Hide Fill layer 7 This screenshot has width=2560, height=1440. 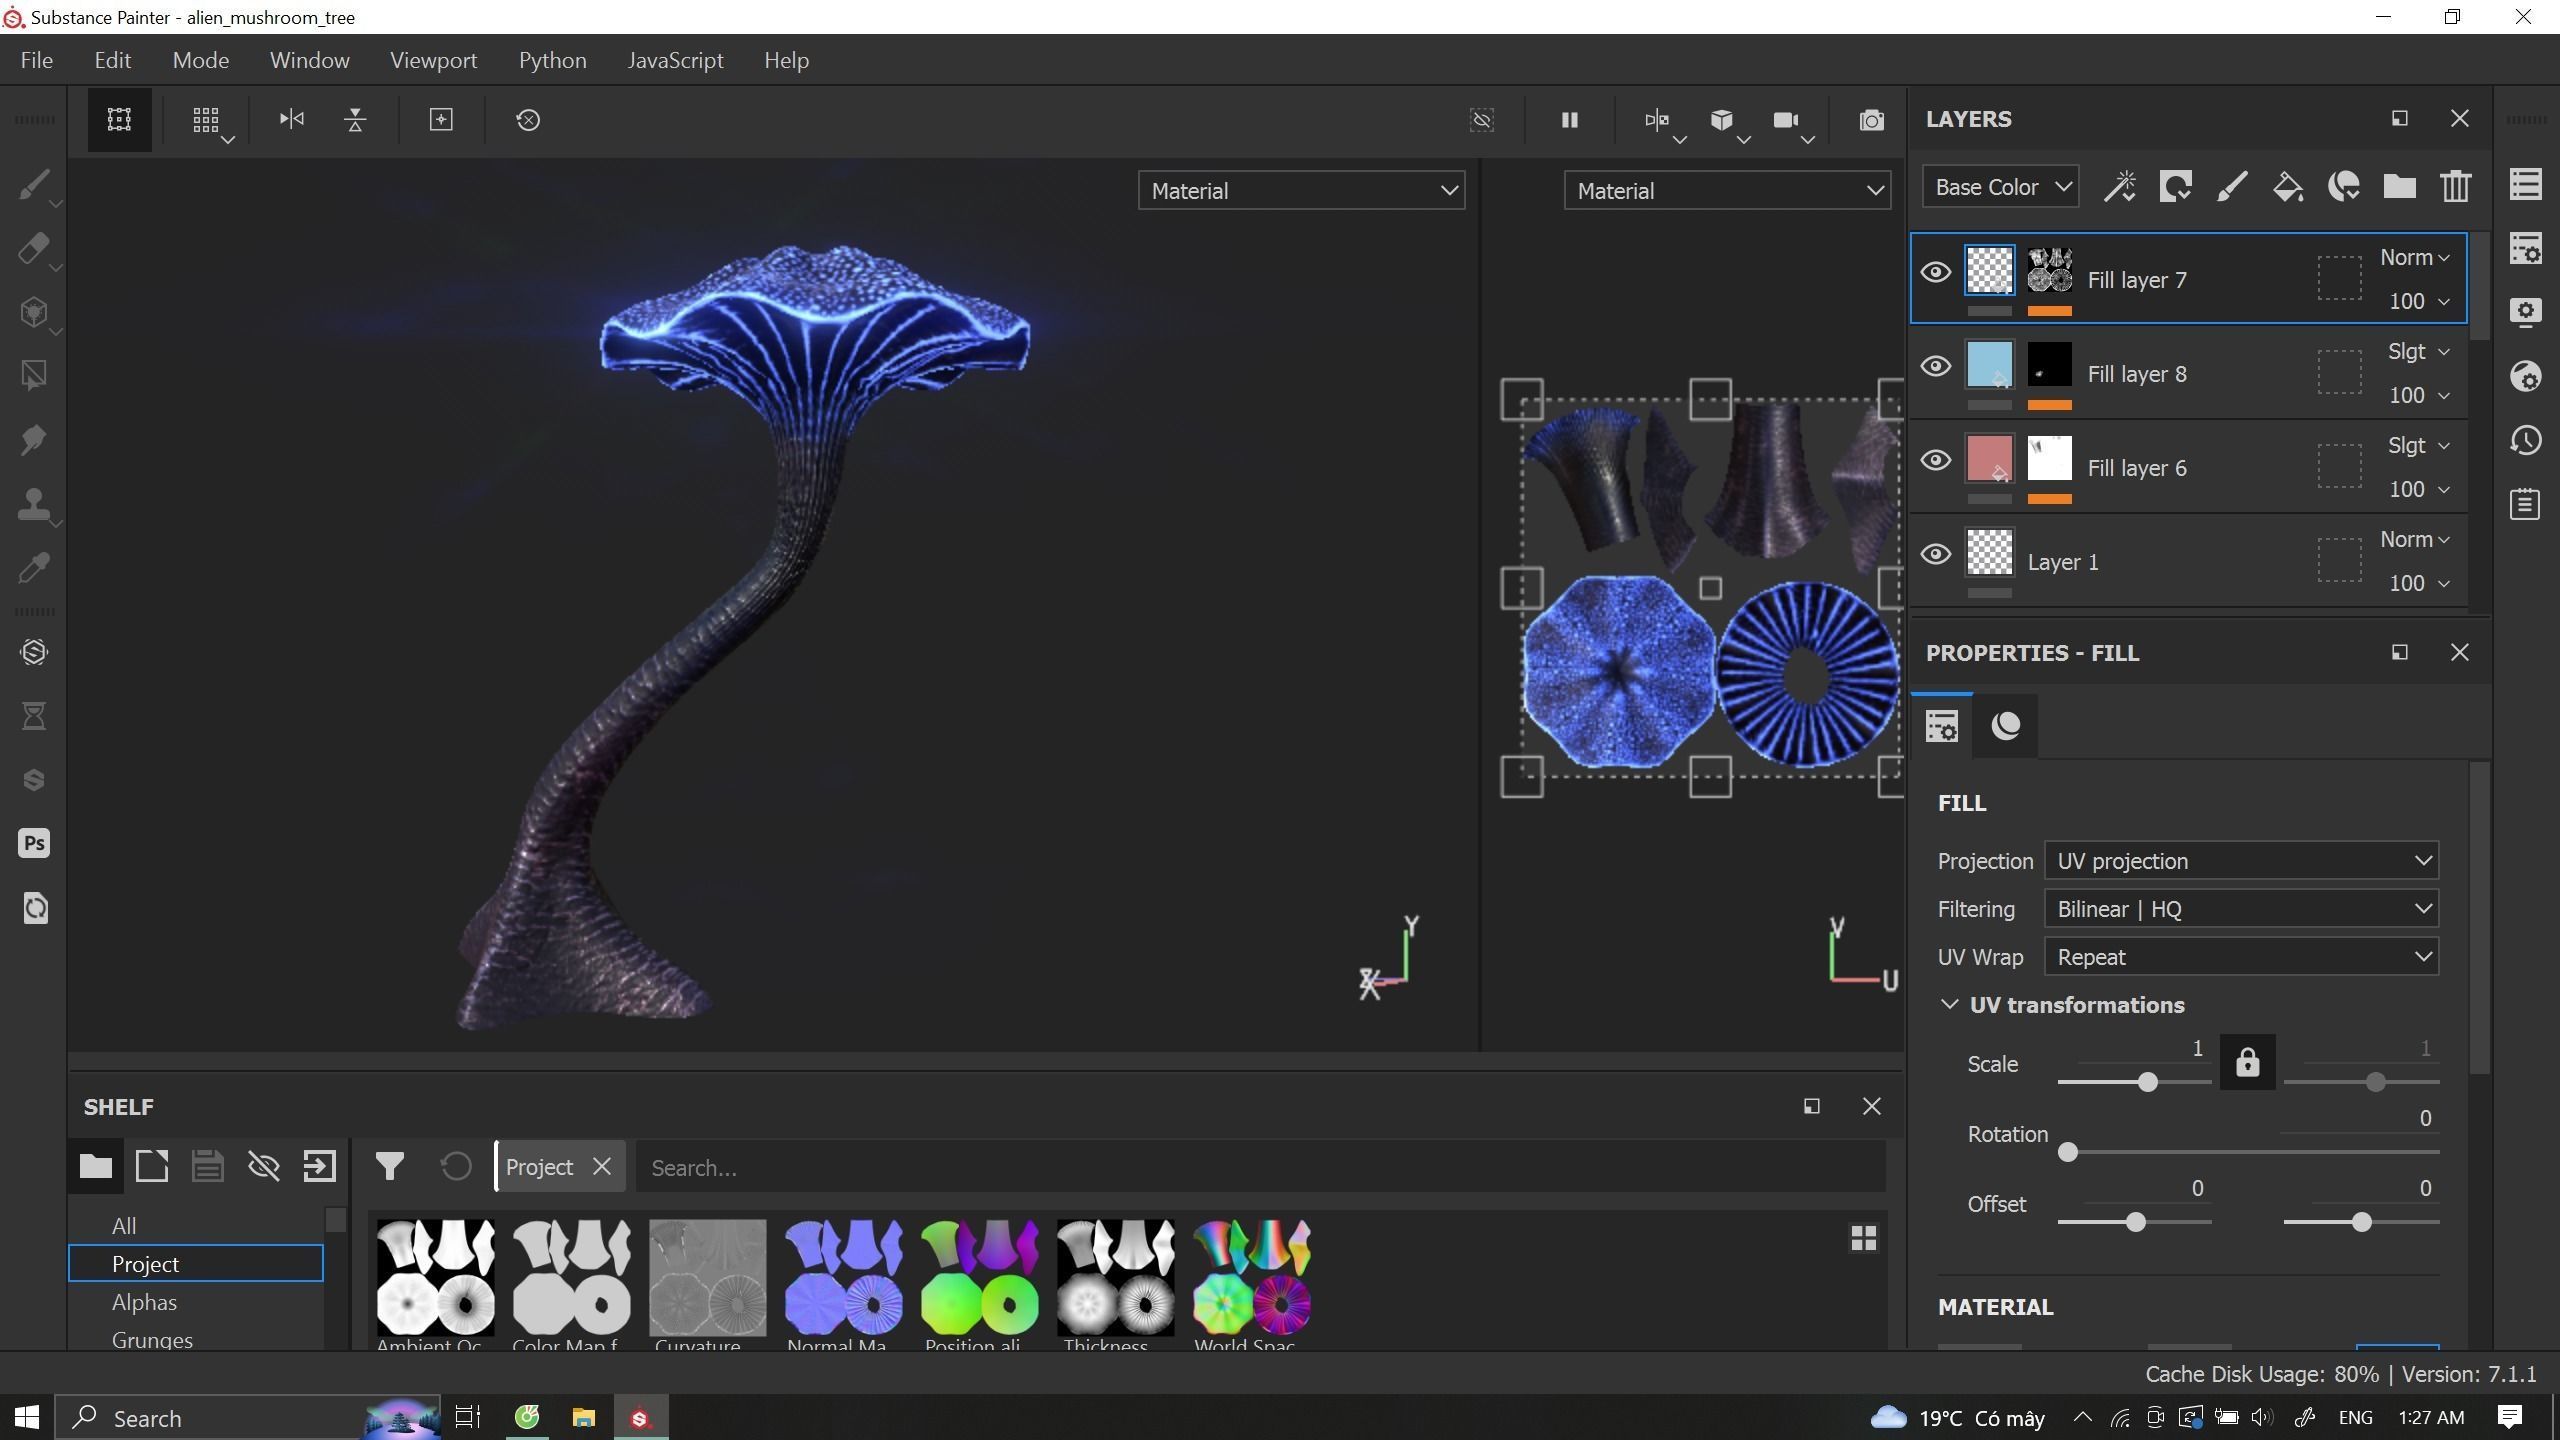[1935, 272]
